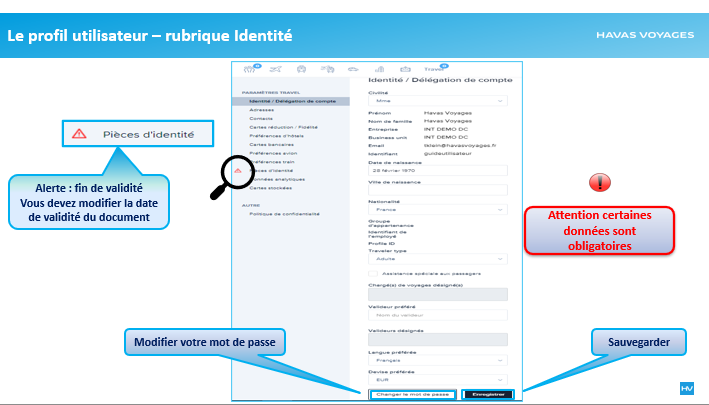Click the red exclamation mark alert icon
Screen dimensions: 709x405
(599, 182)
